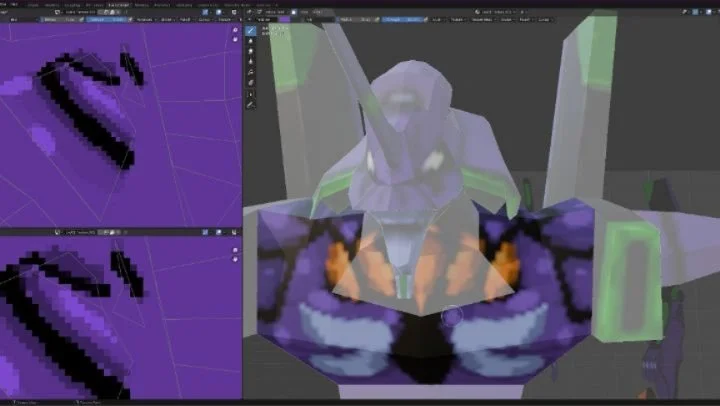Screen dimensions: 720x406
Task: Open Stroke popover in viewport tool settings
Action: (x=507, y=19)
